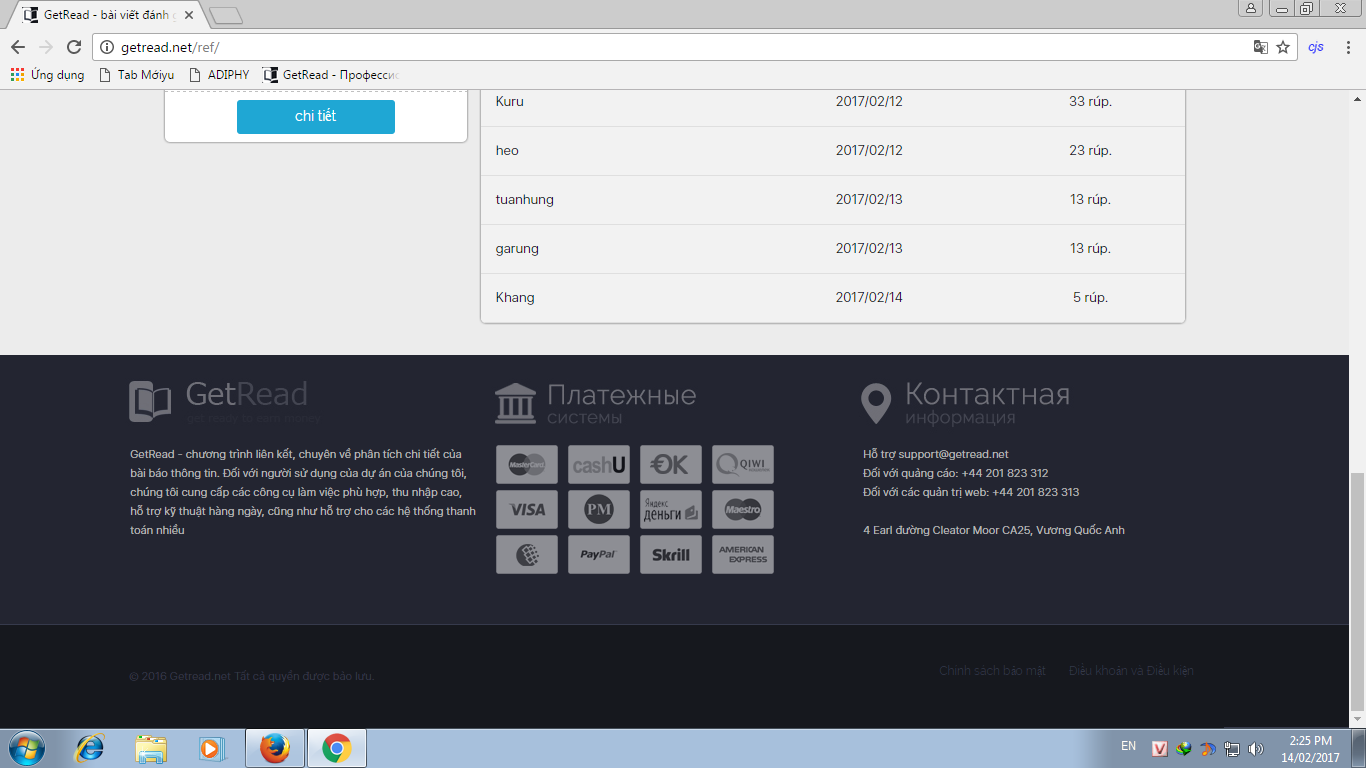Click the red V tray icon
The width and height of the screenshot is (1366, 768).
pyautogui.click(x=1160, y=748)
